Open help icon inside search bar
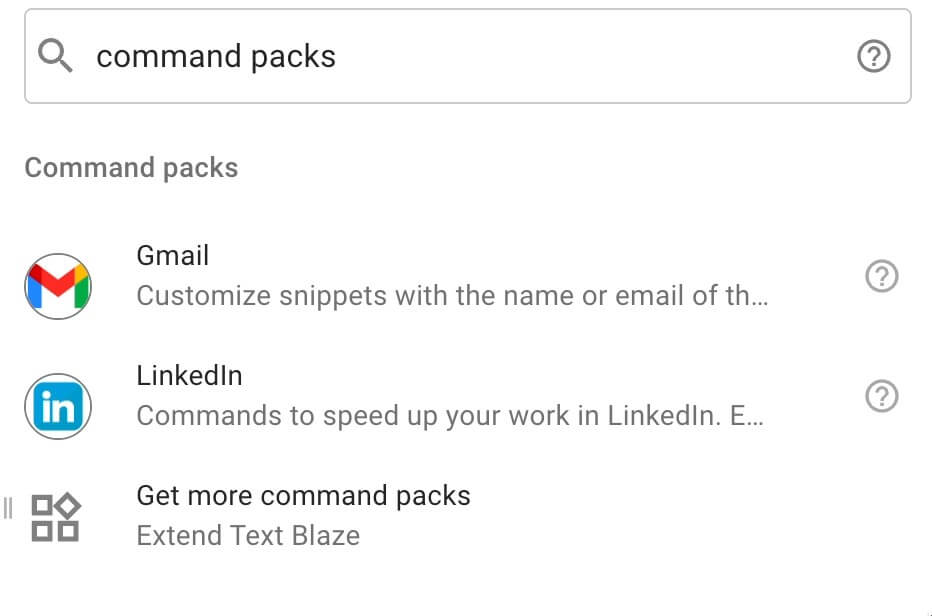 [874, 57]
